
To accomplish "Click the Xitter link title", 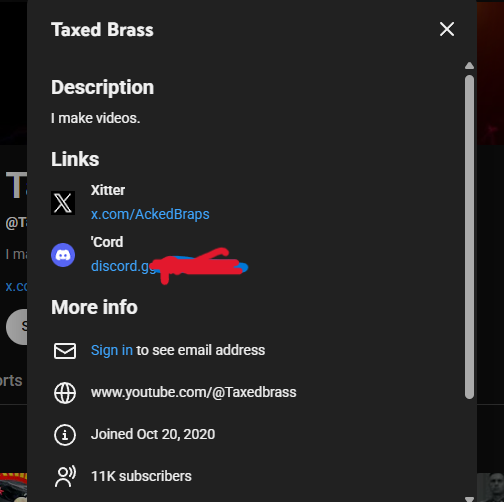I will point(108,190).
